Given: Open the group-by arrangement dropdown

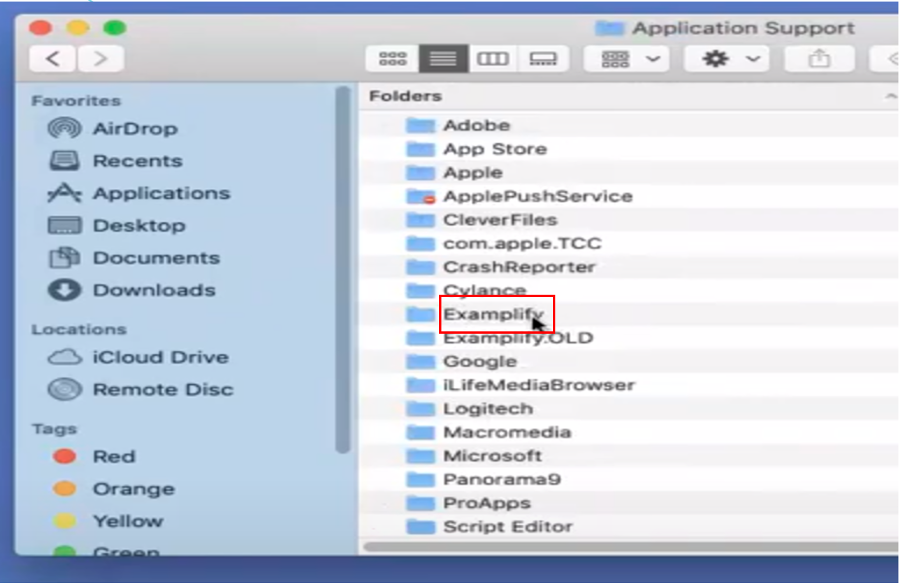Looking at the screenshot, I should [x=626, y=58].
